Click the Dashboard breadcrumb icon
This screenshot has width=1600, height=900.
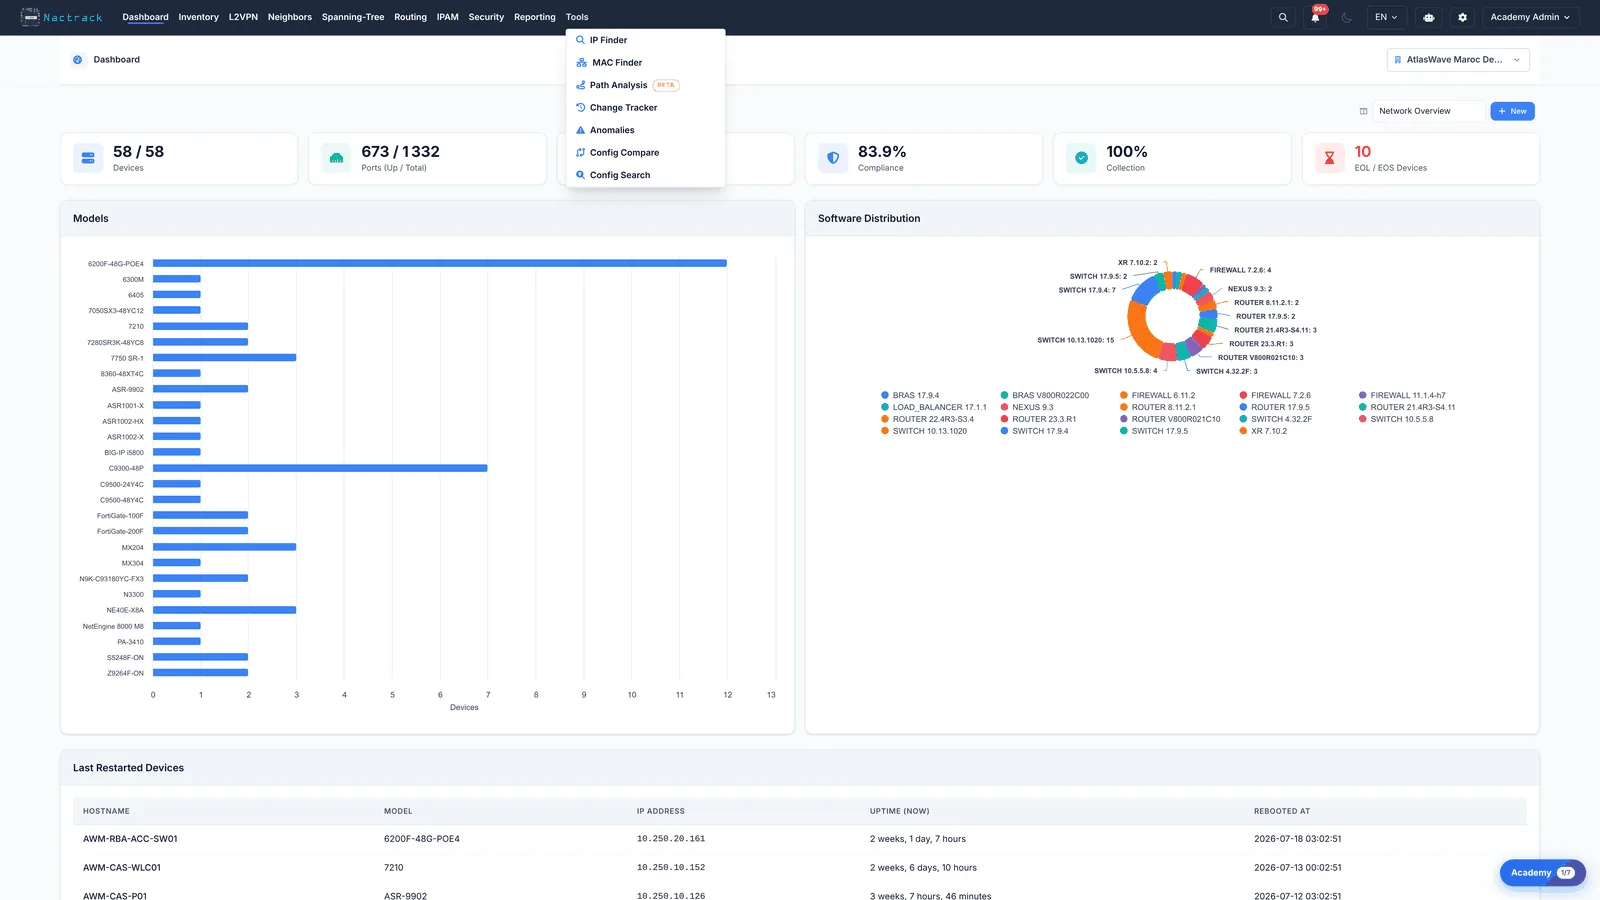click(x=78, y=60)
